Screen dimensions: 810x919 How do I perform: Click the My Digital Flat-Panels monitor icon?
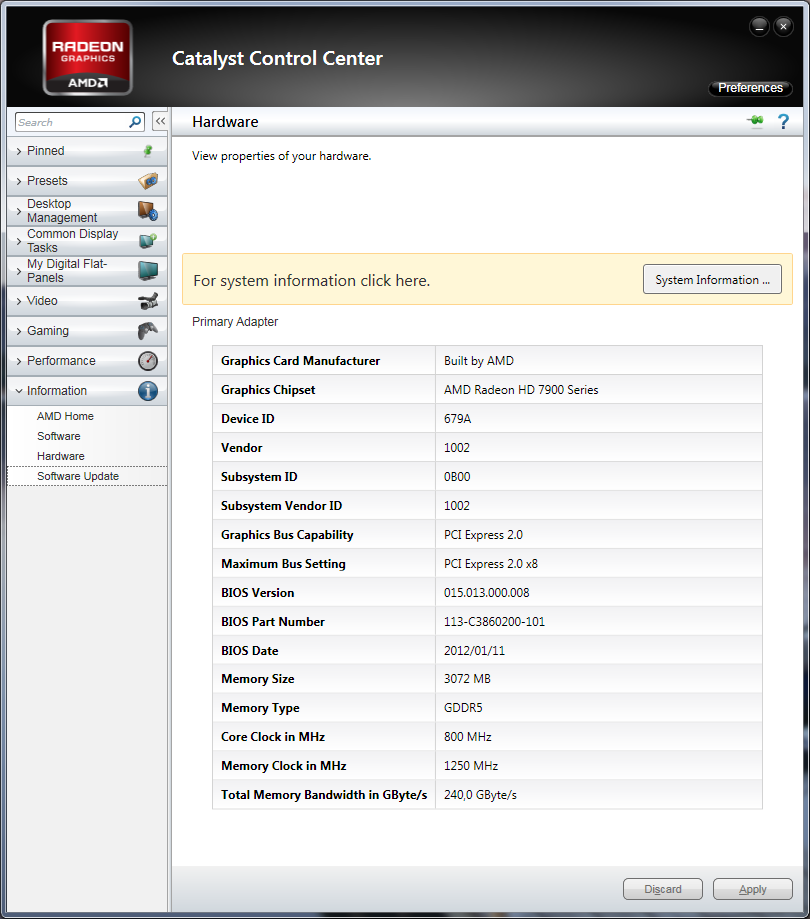pos(148,271)
